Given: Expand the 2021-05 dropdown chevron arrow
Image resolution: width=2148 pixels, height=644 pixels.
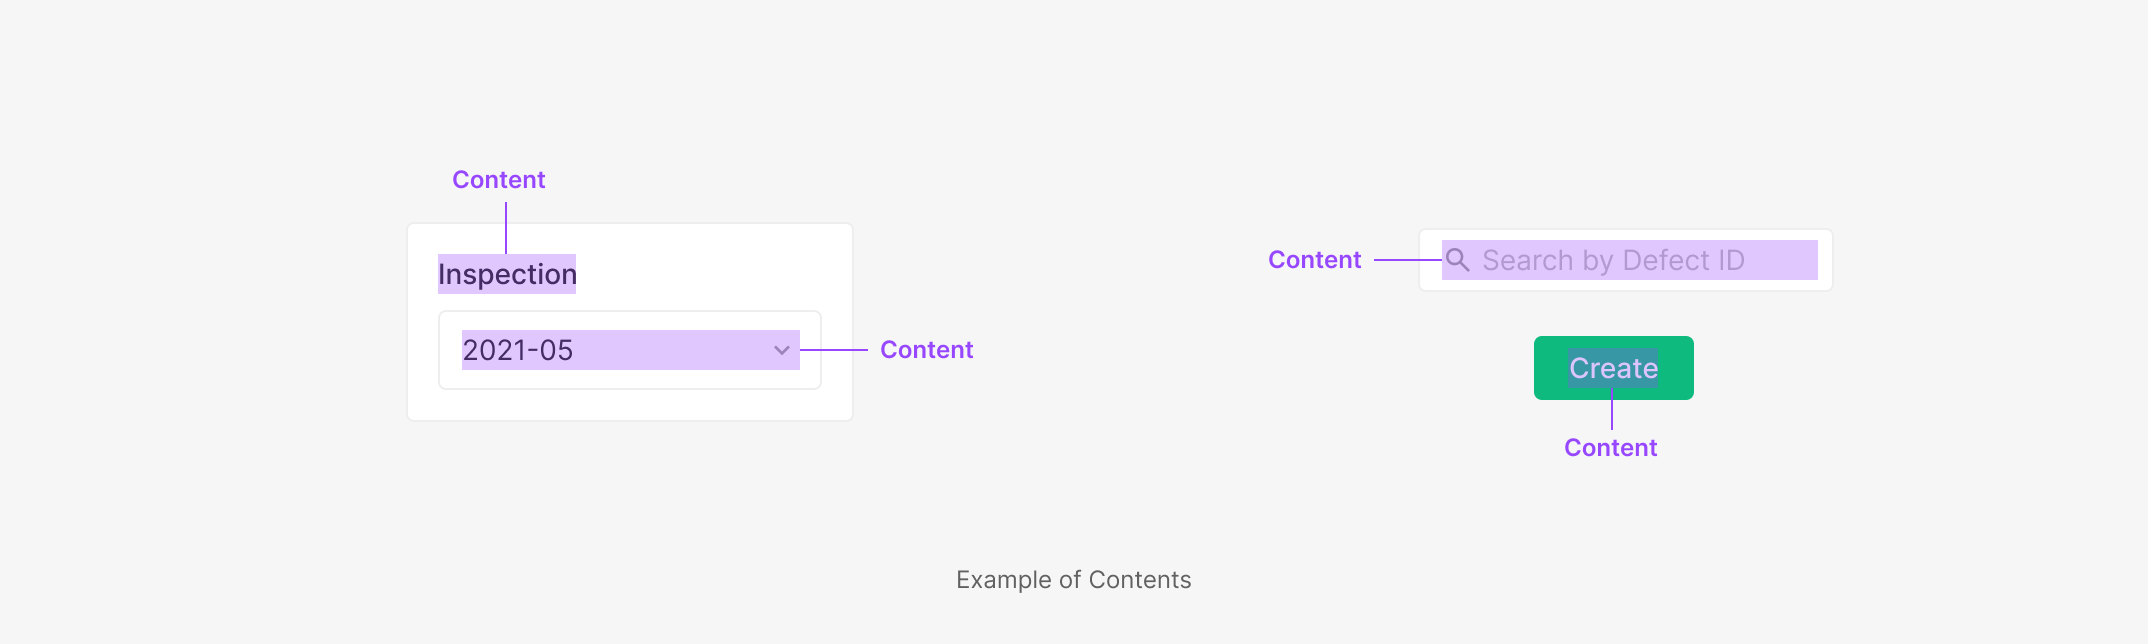Looking at the screenshot, I should click(782, 350).
